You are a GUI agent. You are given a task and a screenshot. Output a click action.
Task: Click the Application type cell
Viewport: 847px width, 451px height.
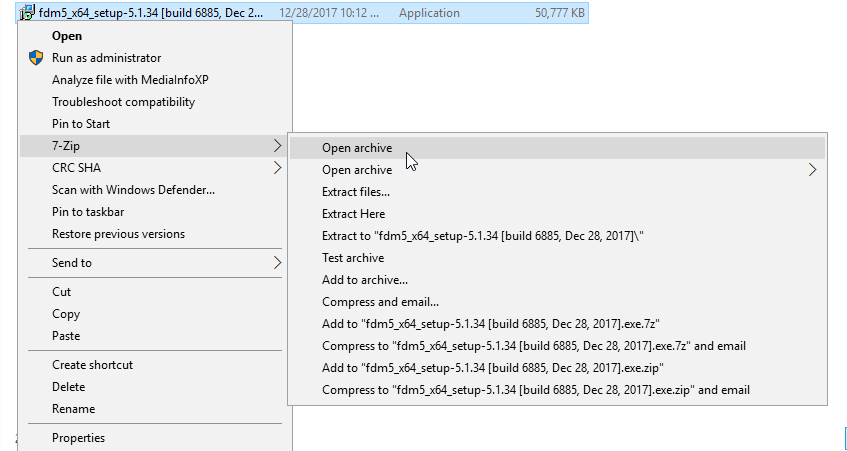coord(429,12)
